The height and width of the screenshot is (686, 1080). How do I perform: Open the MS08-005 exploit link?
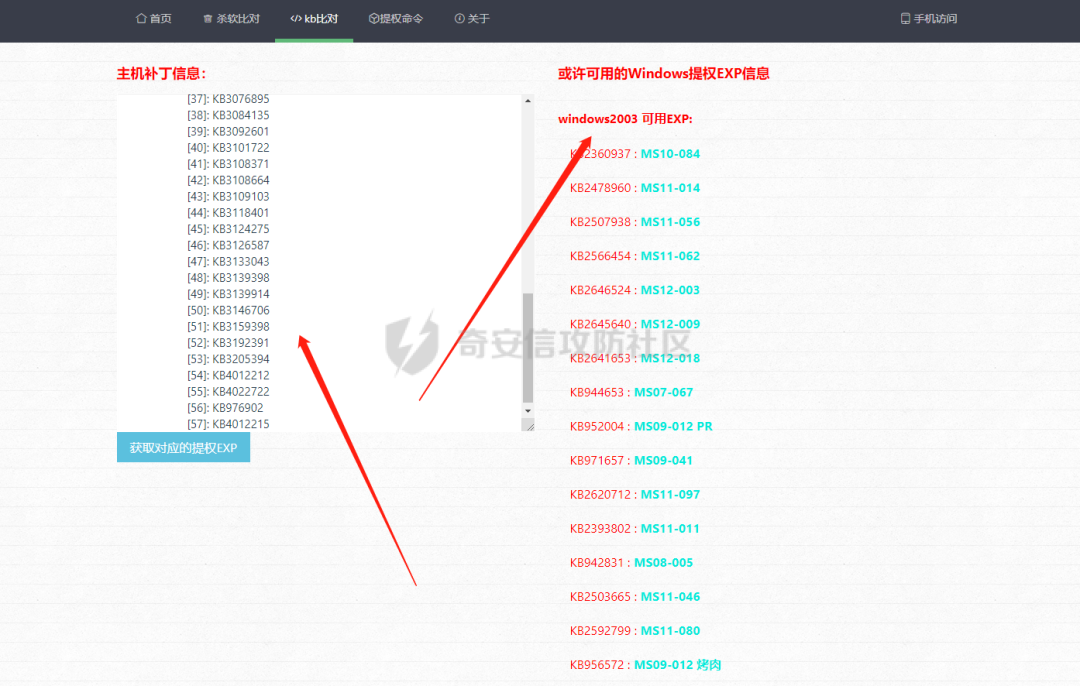pyautogui.click(x=663, y=563)
